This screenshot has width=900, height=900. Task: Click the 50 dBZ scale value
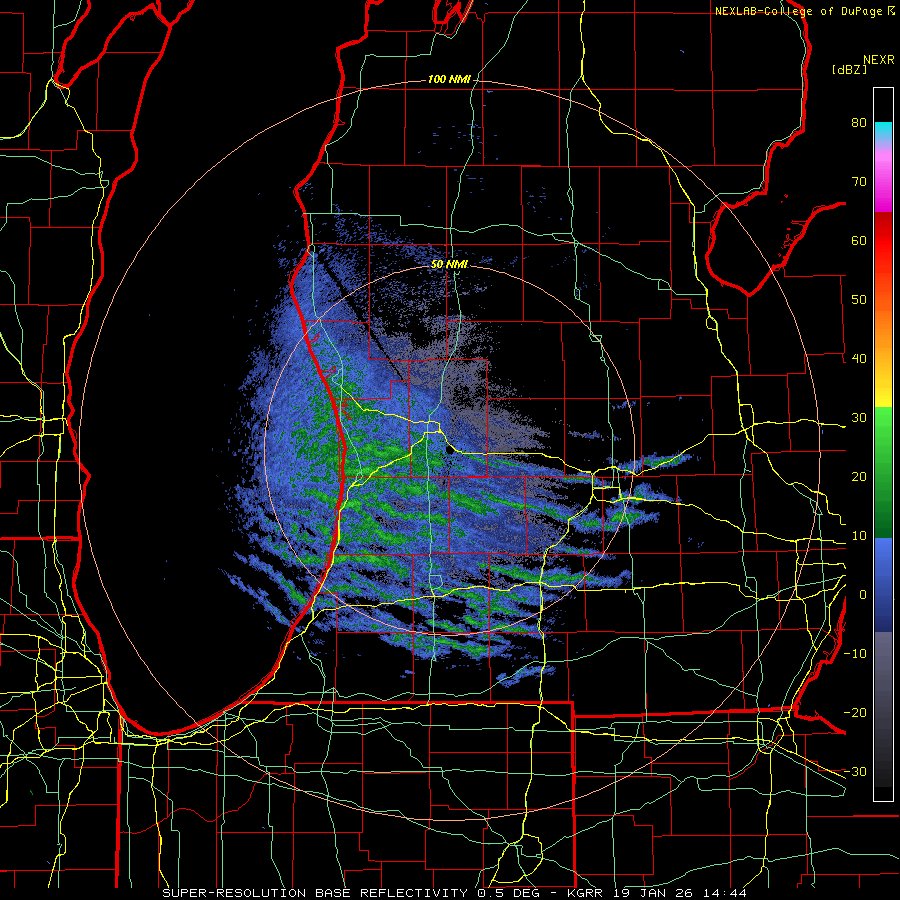[x=859, y=300]
